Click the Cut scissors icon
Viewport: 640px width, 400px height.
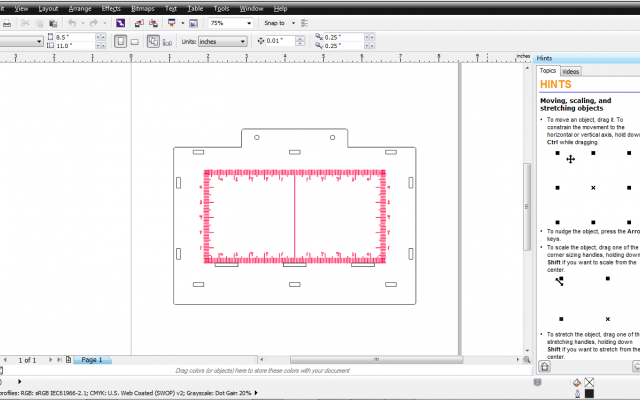click(x=25, y=23)
